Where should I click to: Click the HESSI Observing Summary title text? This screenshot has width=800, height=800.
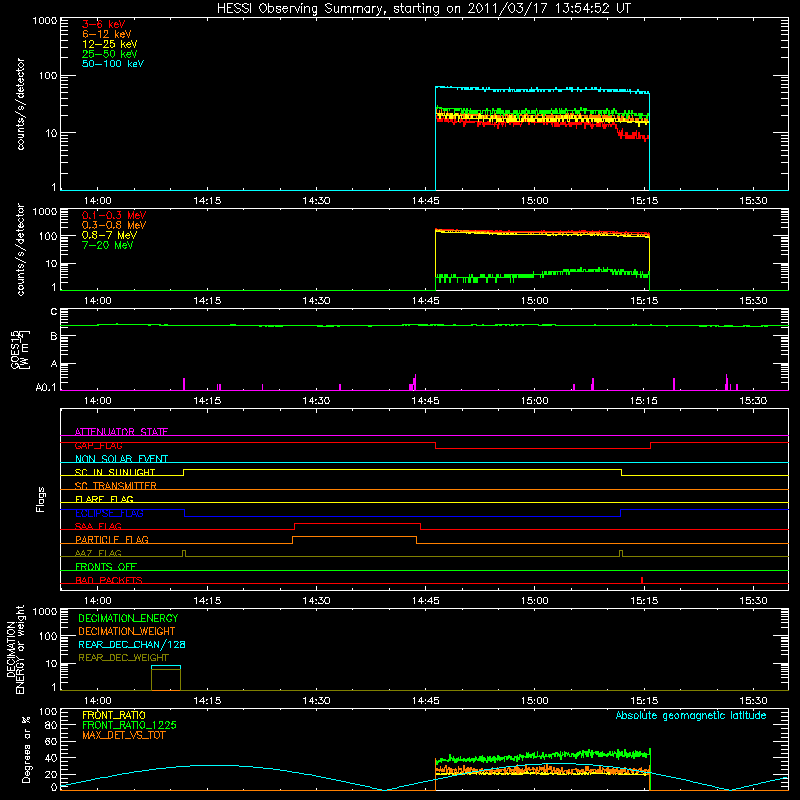pyautogui.click(x=423, y=9)
